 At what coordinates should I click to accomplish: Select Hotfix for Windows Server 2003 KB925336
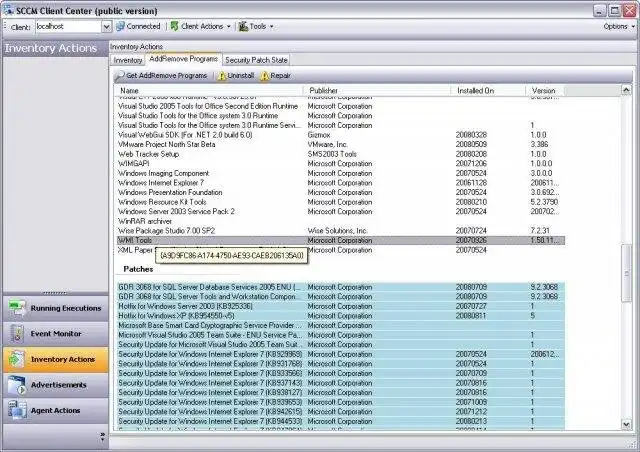341,306
